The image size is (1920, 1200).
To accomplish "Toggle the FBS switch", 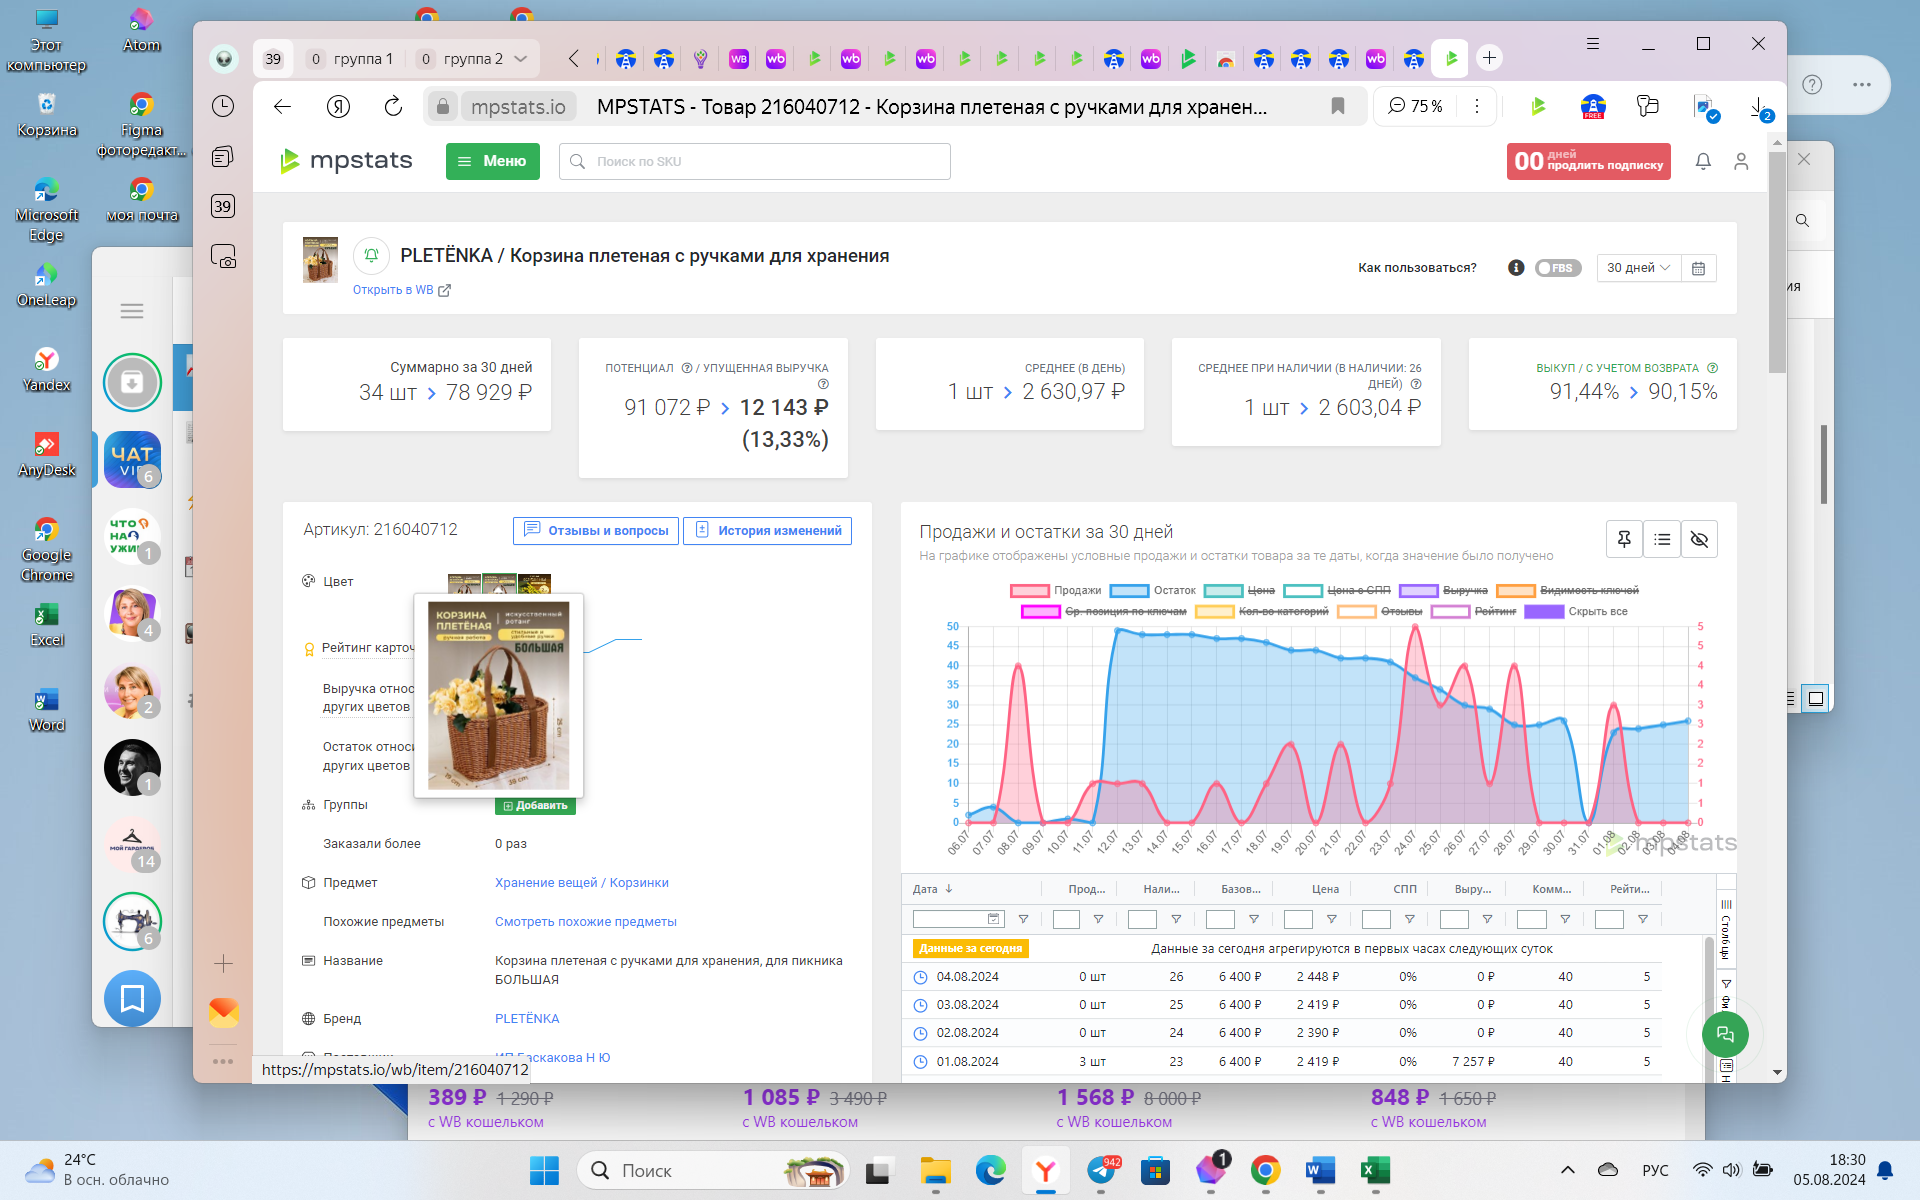I will [1558, 268].
